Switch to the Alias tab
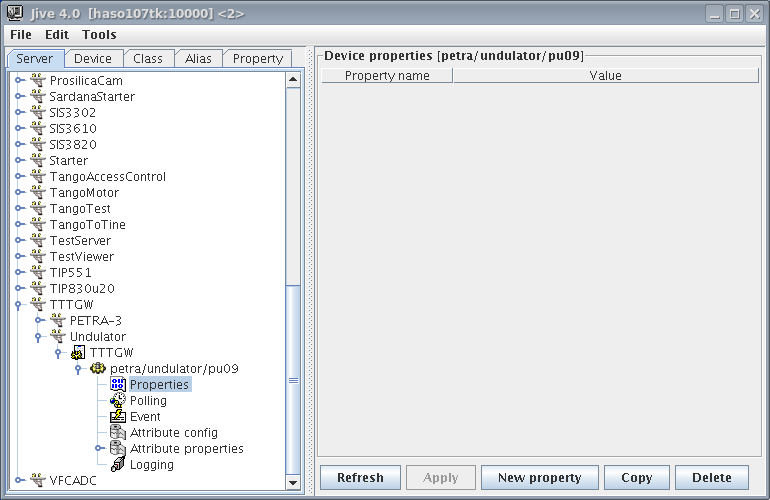 click(198, 58)
